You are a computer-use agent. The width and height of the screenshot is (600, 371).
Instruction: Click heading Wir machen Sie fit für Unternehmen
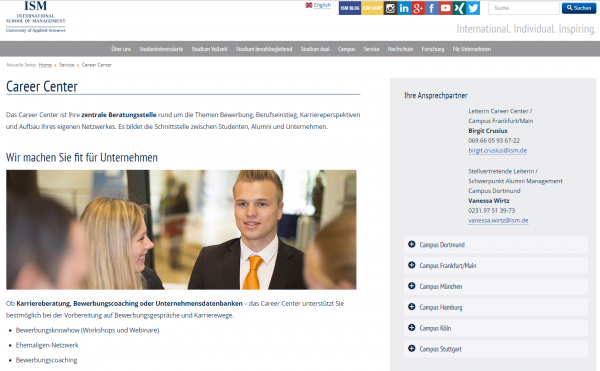point(82,158)
